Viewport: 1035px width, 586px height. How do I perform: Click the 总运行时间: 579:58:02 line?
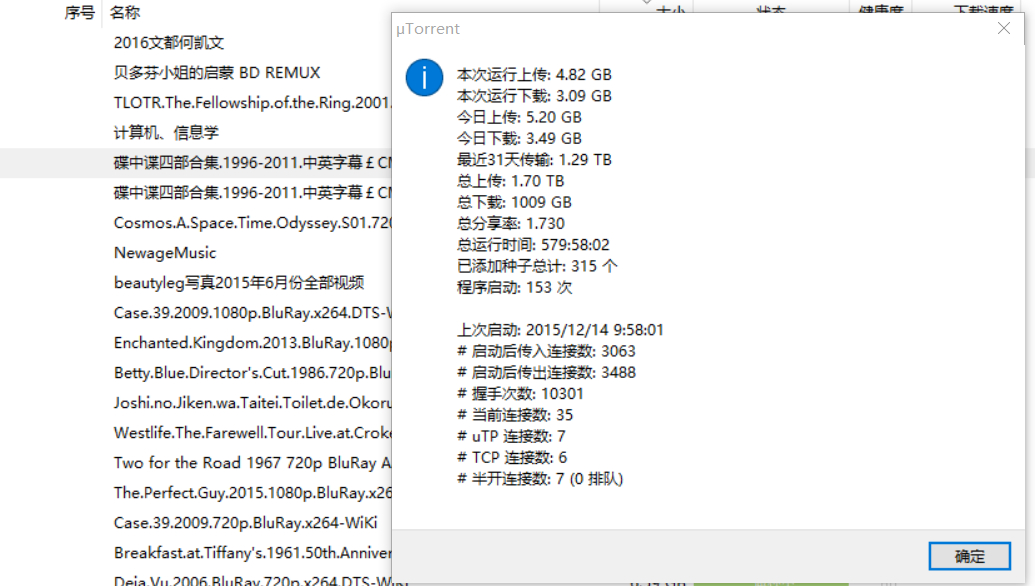[533, 245]
